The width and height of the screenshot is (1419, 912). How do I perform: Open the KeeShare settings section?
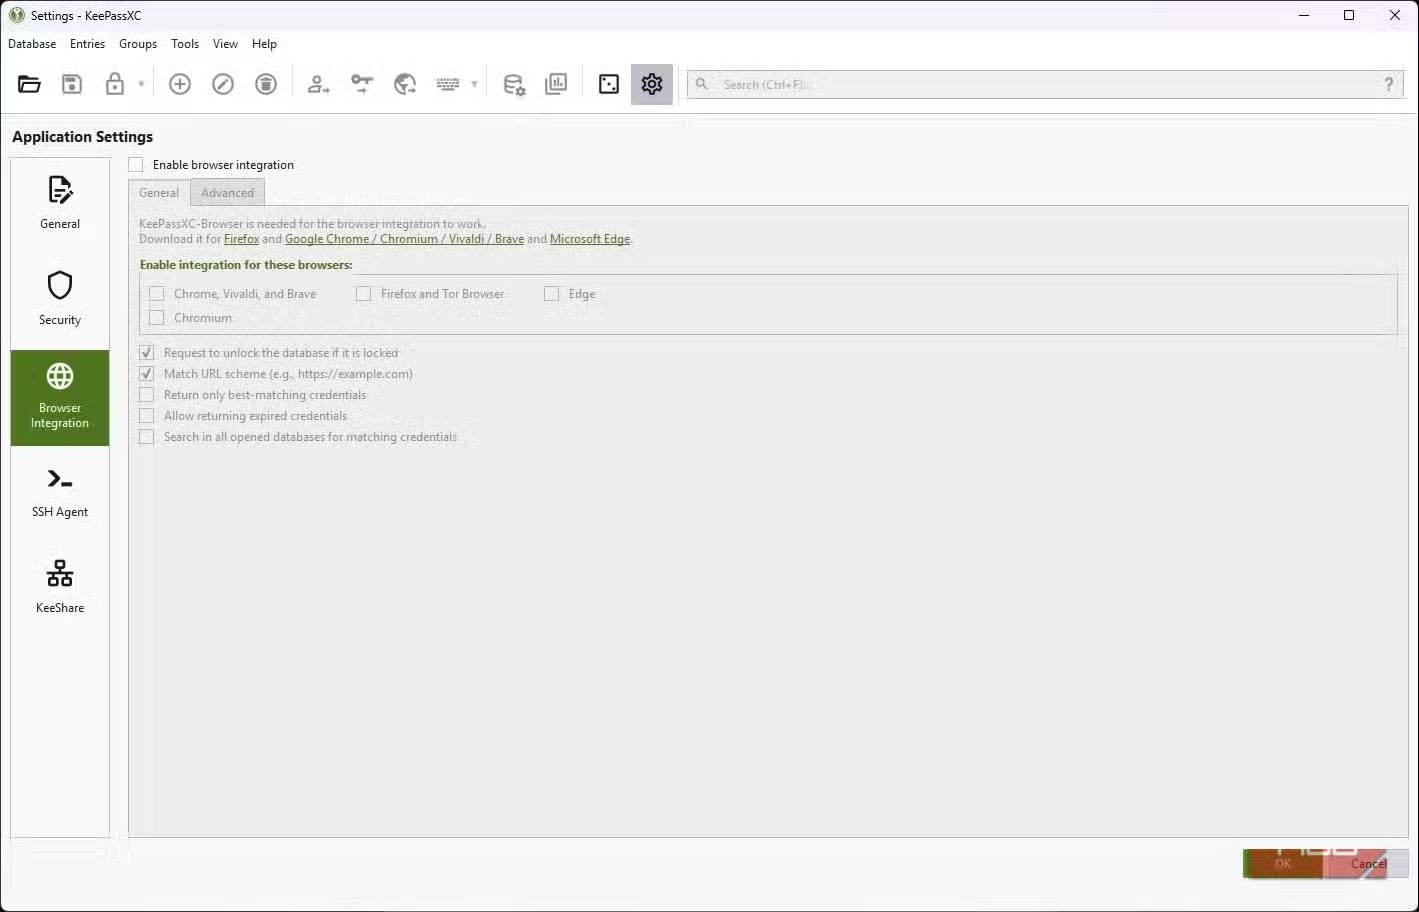[60, 589]
